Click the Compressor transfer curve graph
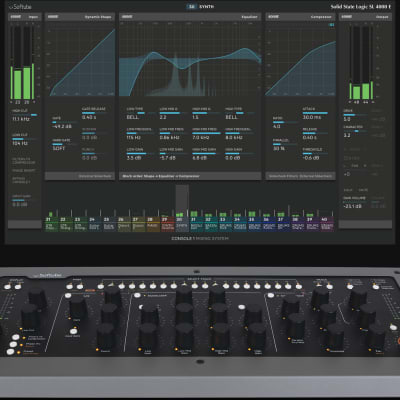The height and width of the screenshot is (400, 400). [x=300, y=59]
